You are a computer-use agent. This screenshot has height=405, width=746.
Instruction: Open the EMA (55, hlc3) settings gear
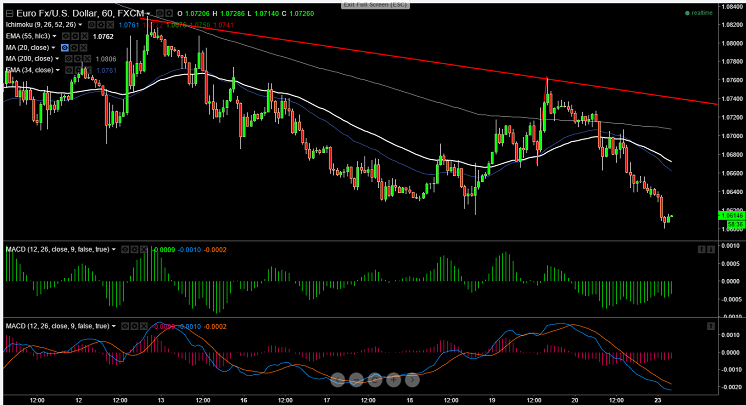point(75,36)
